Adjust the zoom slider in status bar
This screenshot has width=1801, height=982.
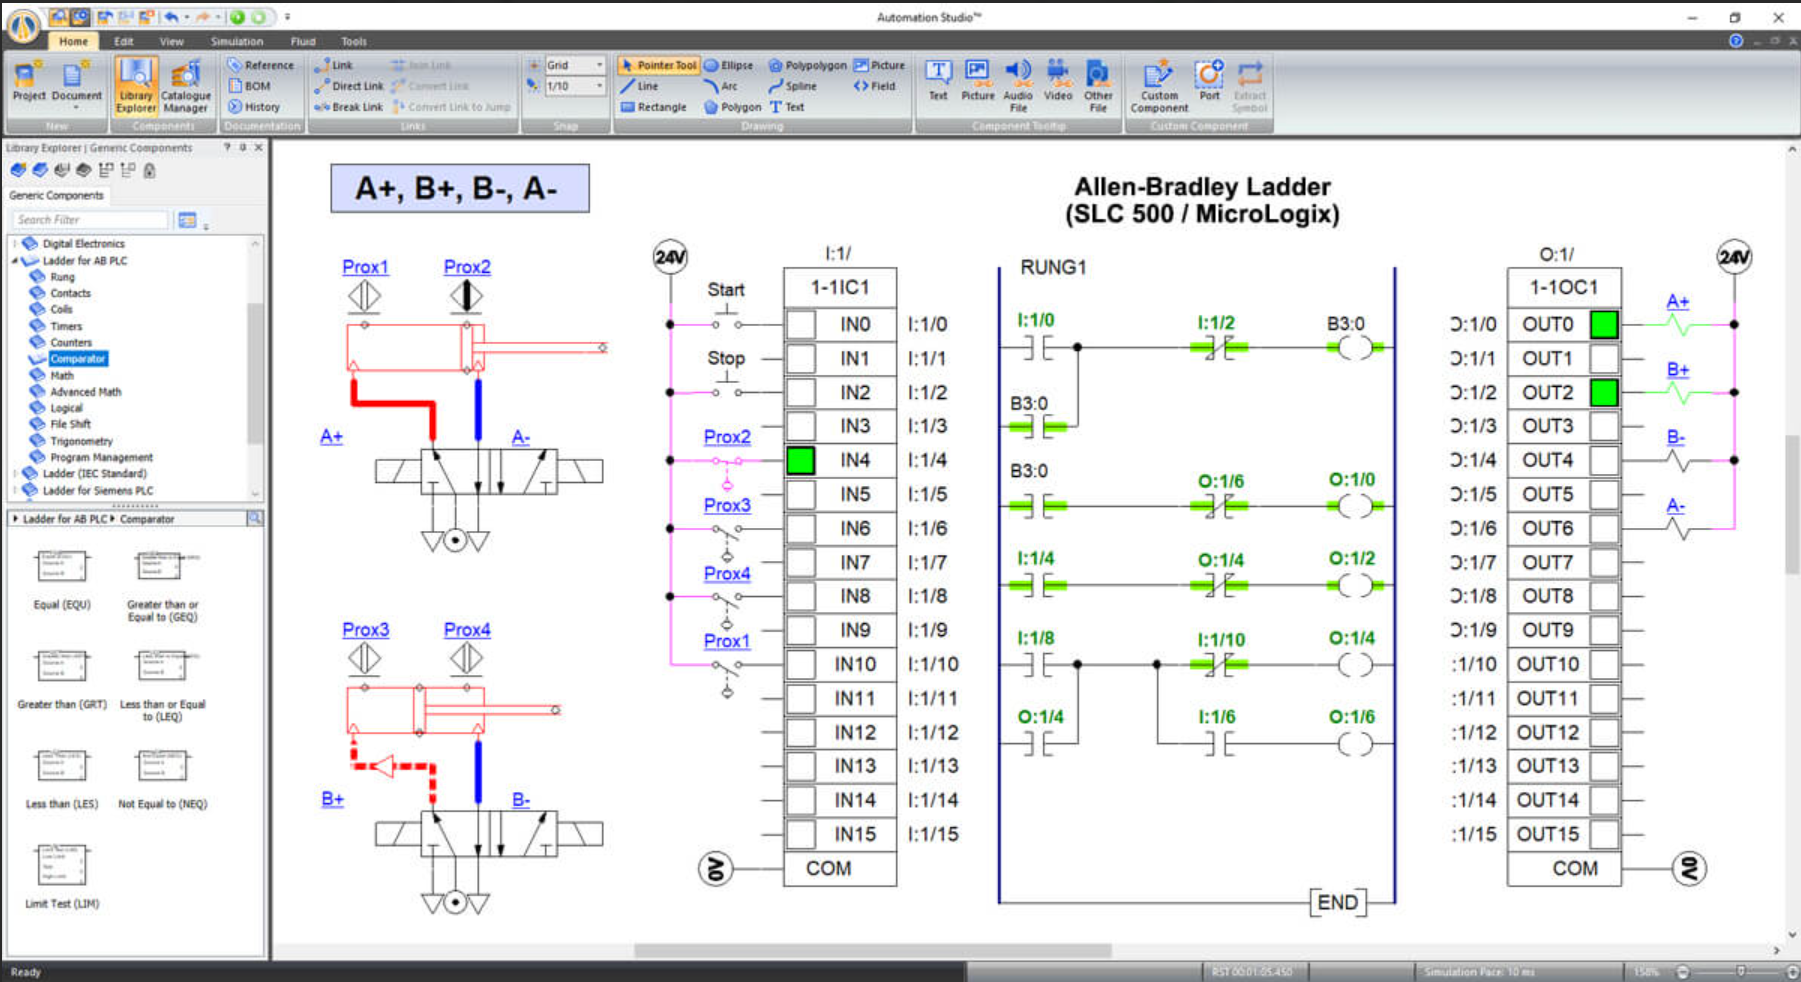tap(1740, 971)
